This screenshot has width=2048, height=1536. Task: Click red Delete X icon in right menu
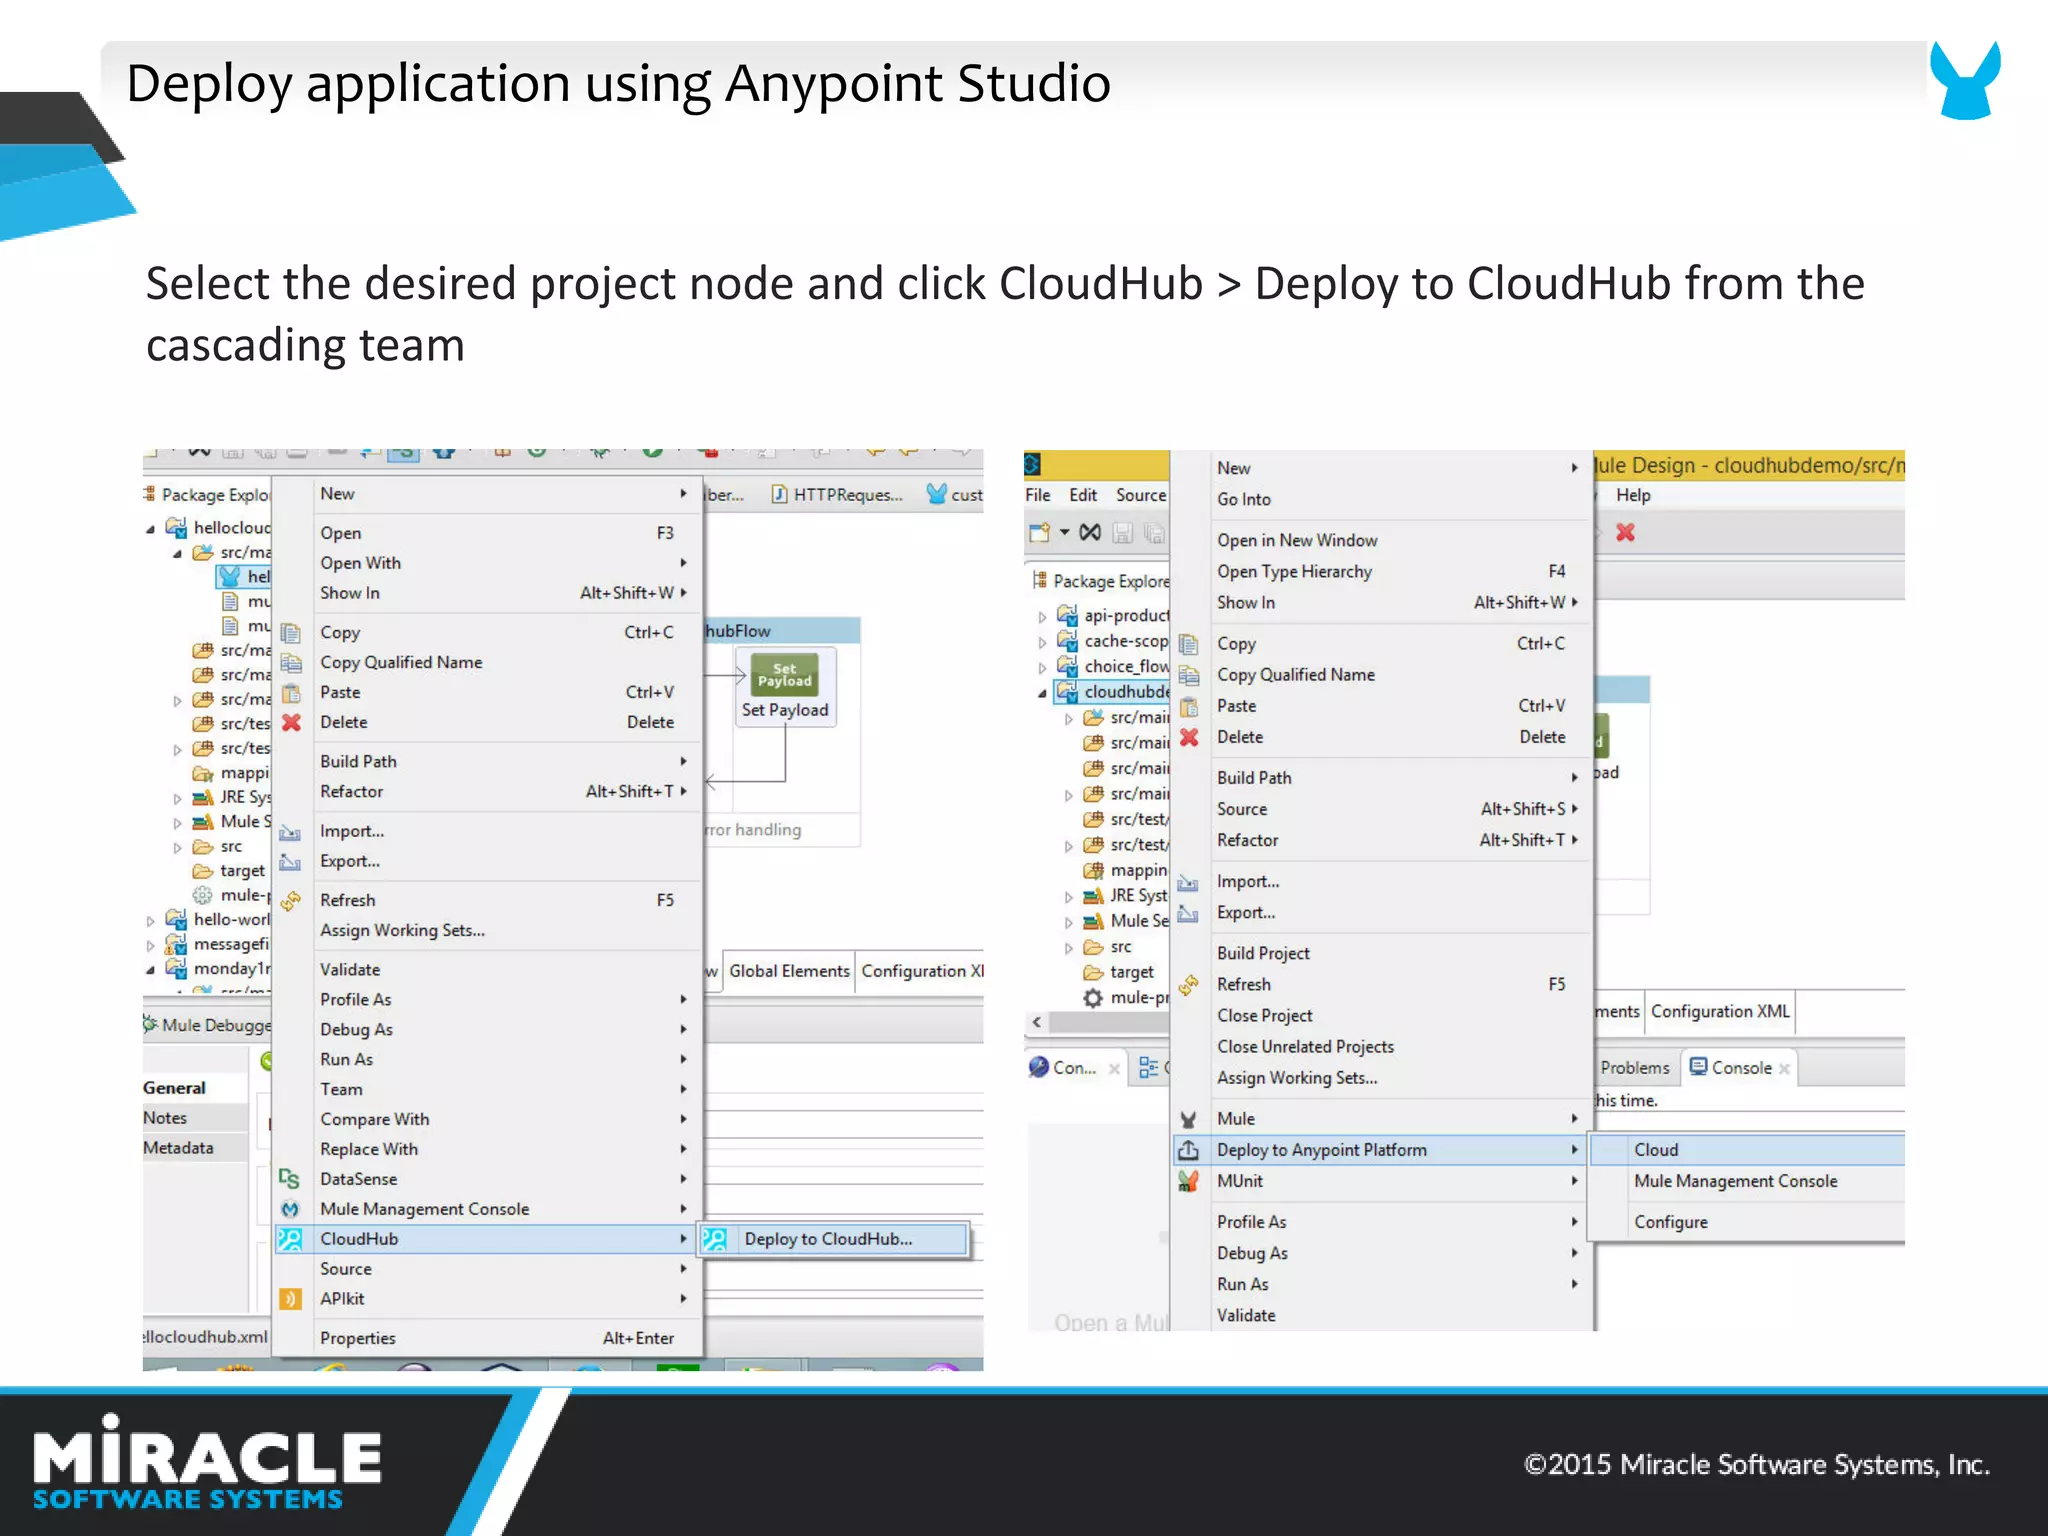1189,737
